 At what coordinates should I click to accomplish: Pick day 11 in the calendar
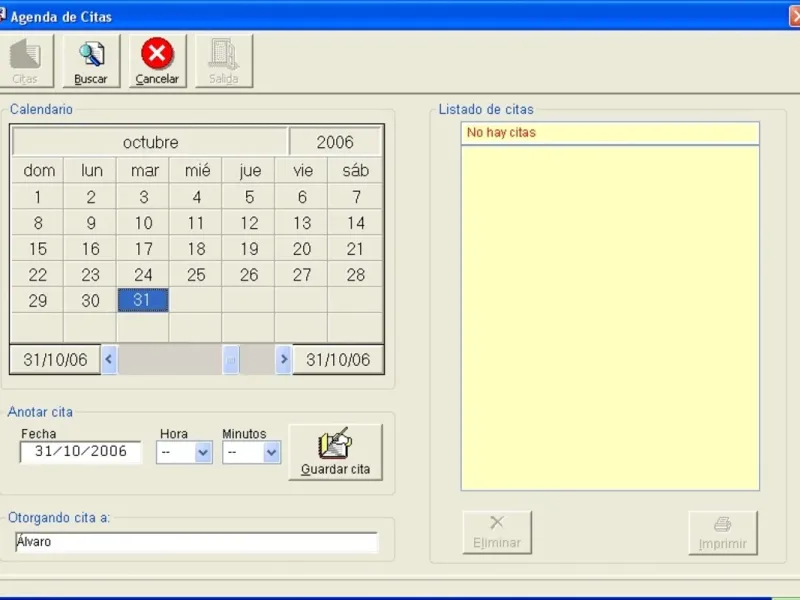click(x=196, y=222)
